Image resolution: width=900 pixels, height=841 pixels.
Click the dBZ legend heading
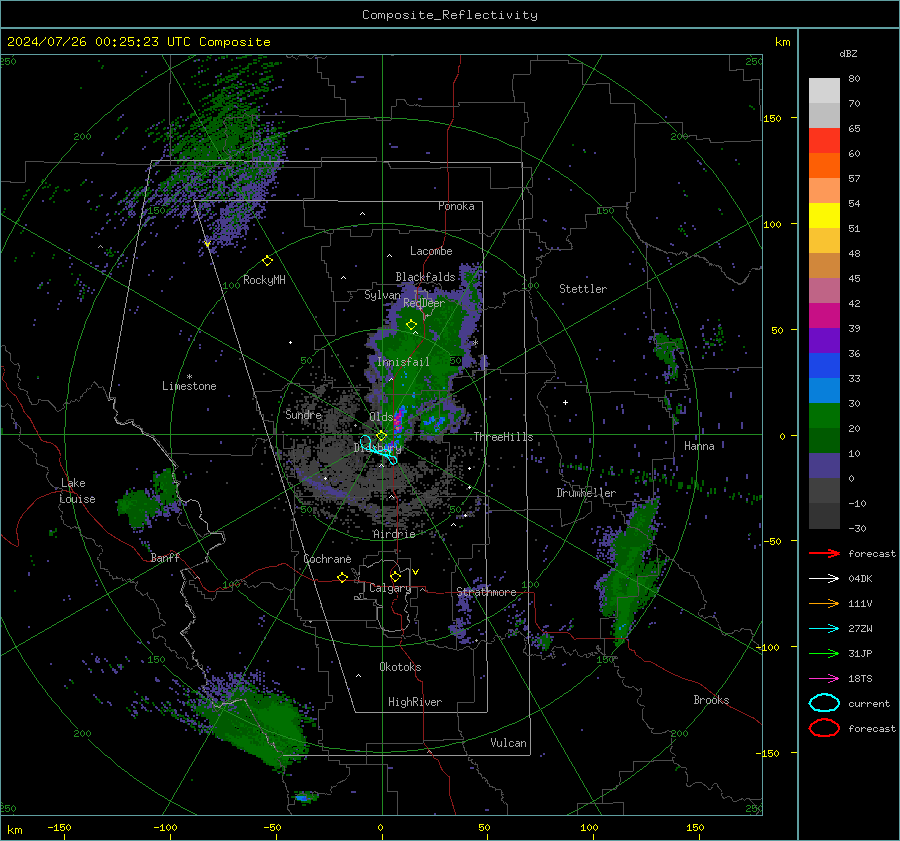848,53
